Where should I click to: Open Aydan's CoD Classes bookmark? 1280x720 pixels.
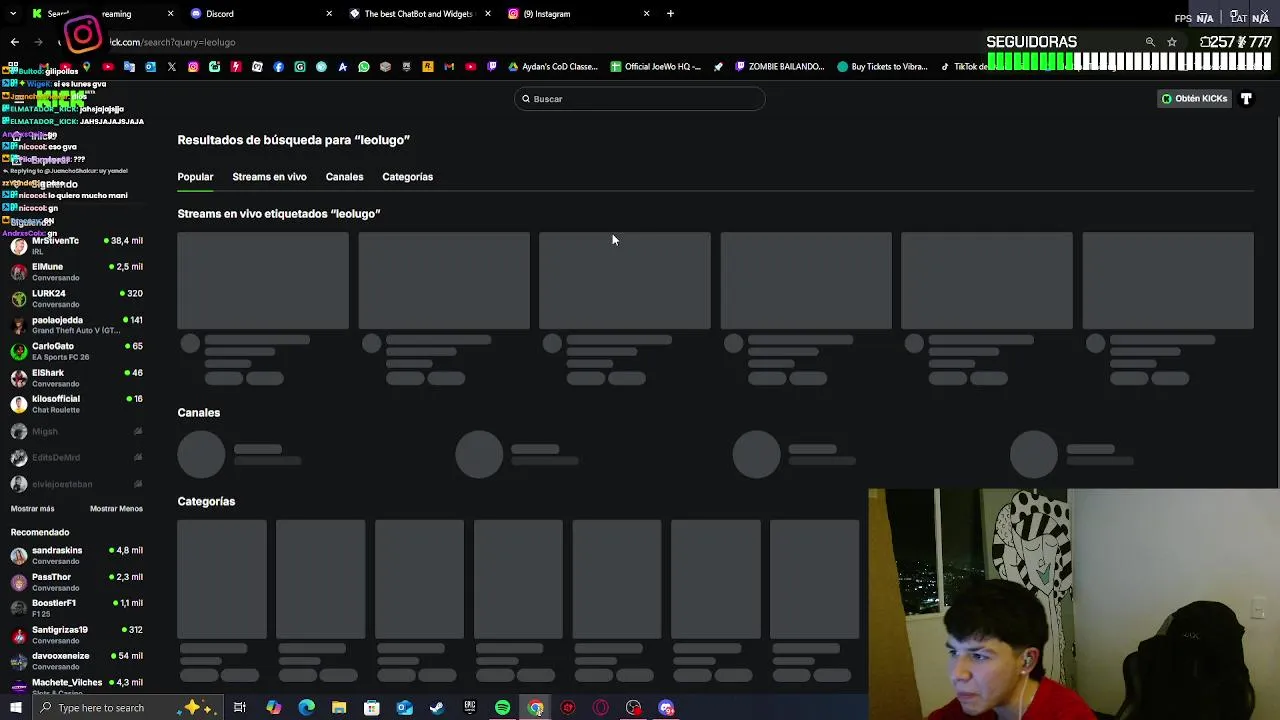[x=553, y=67]
